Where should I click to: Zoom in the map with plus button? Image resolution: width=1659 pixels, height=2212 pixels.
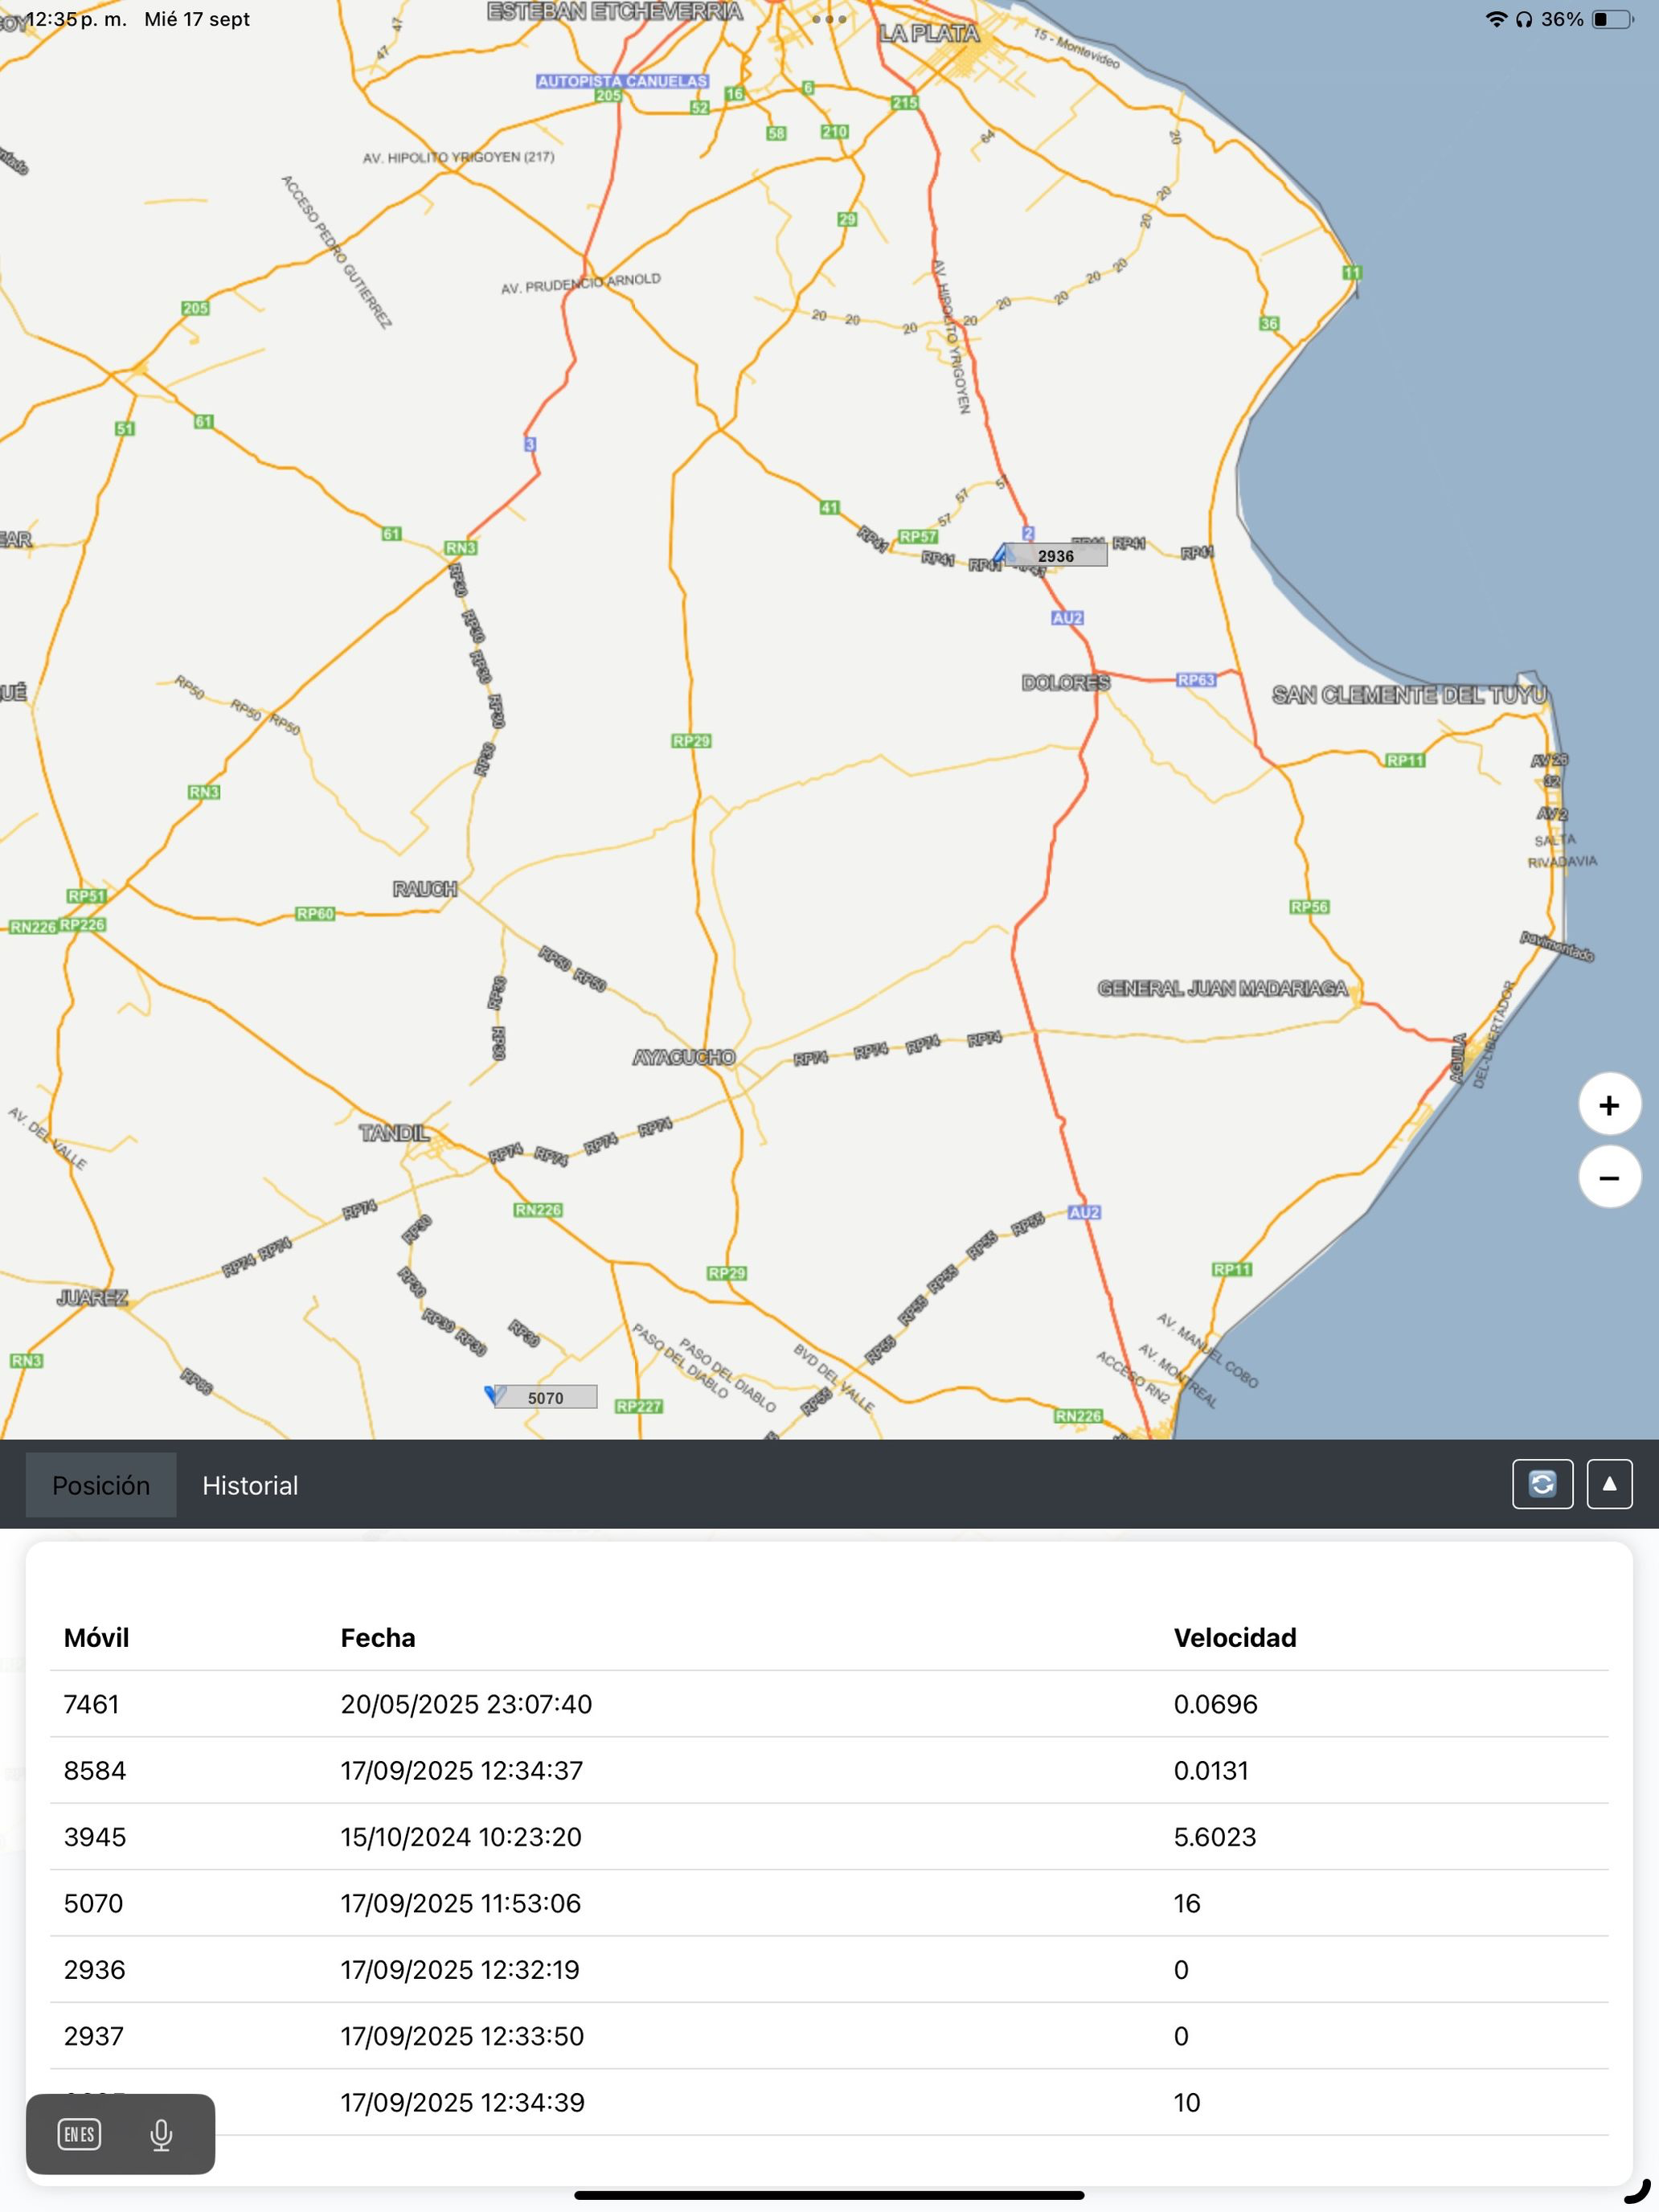pos(1609,1104)
